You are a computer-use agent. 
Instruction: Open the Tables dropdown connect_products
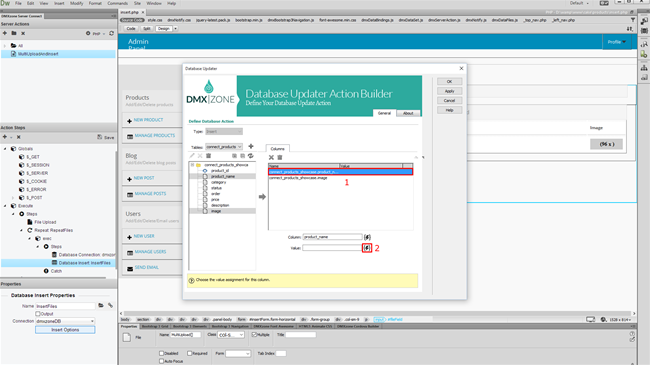(224, 147)
